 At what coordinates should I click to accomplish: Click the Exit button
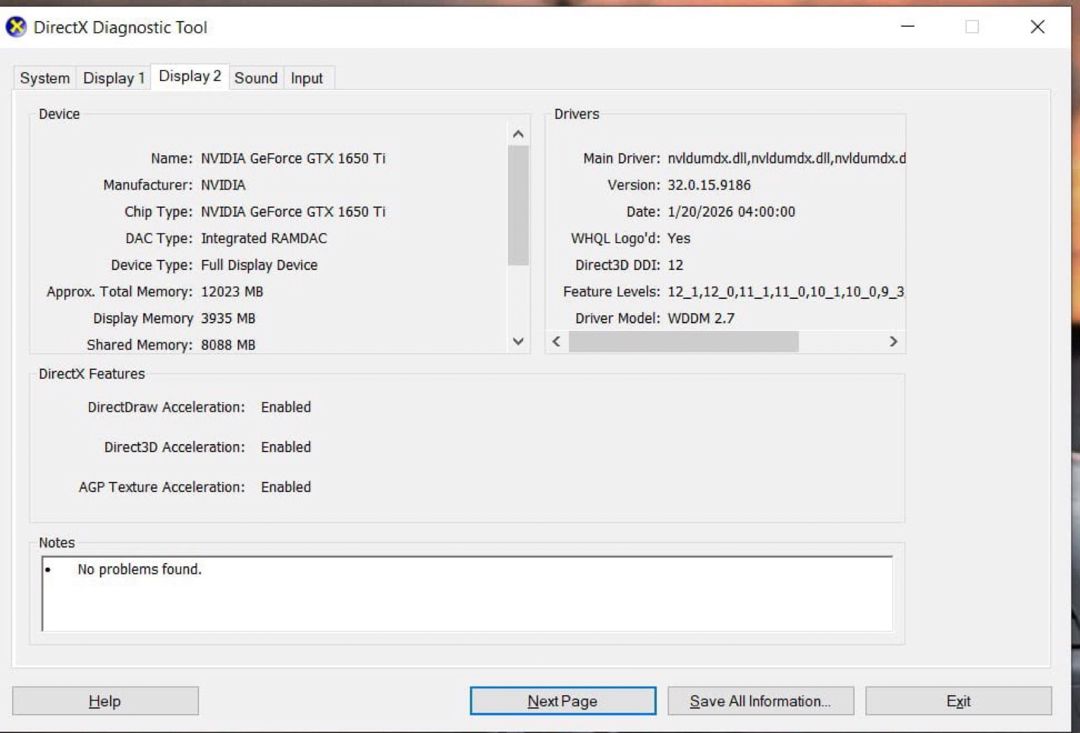click(x=958, y=701)
